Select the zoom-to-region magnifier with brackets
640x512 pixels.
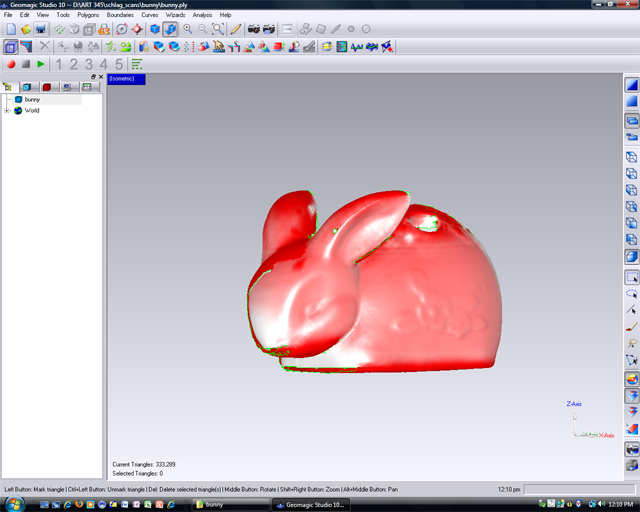tap(218, 29)
